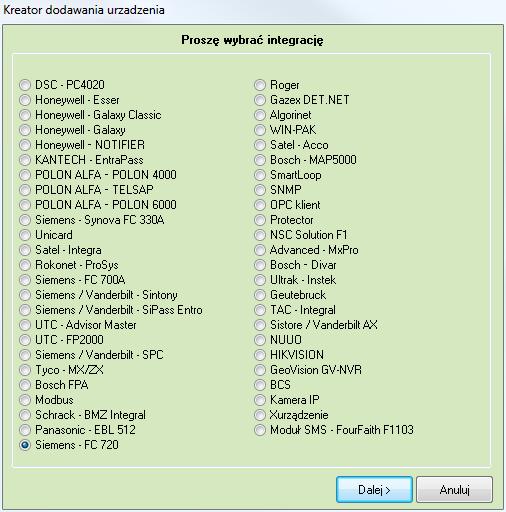Cancel the wizard with Anuluj
The width and height of the screenshot is (506, 512).
[x=454, y=489]
